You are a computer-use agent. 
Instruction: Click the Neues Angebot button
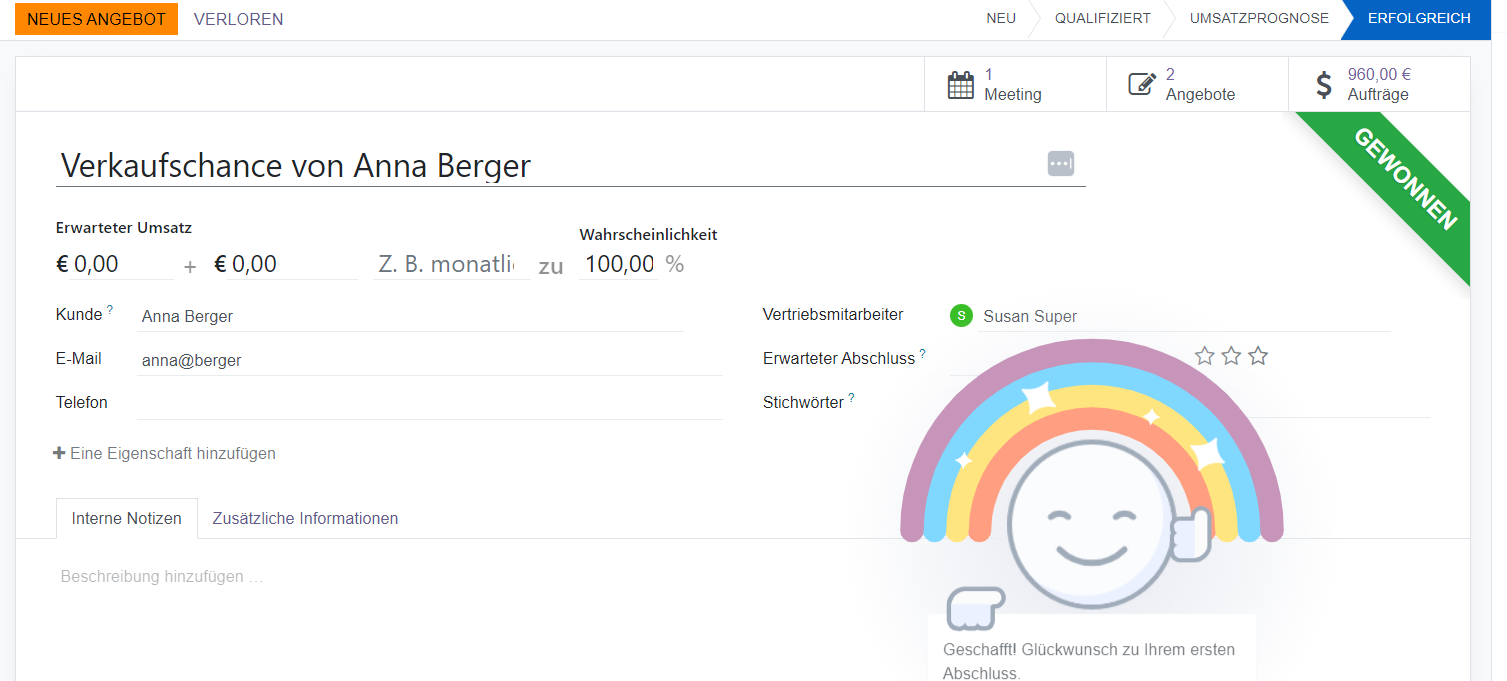[96, 19]
